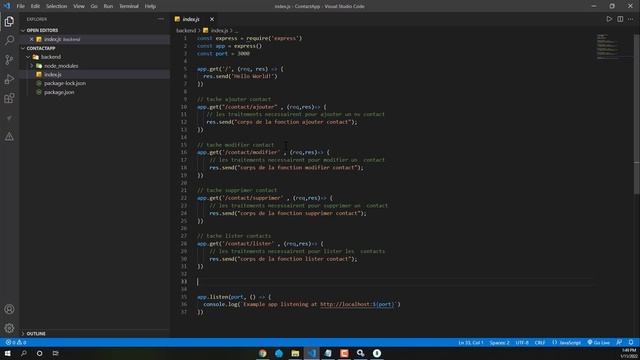This screenshot has width=640, height=360.
Task: Click the taskbar clock and date
Action: coord(629,353)
